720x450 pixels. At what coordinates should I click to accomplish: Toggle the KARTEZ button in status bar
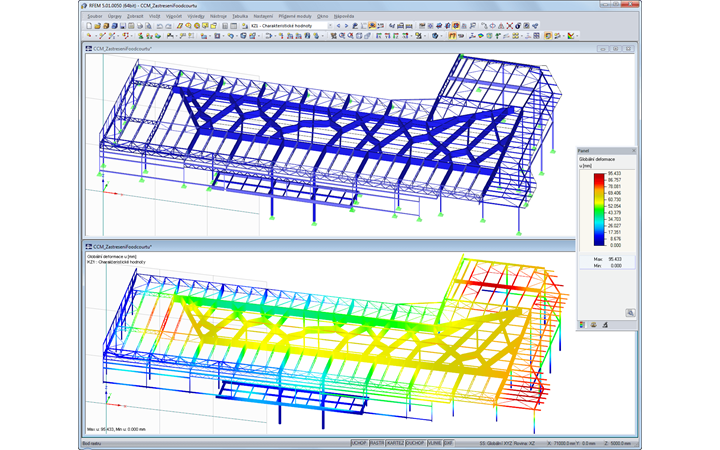click(x=395, y=443)
